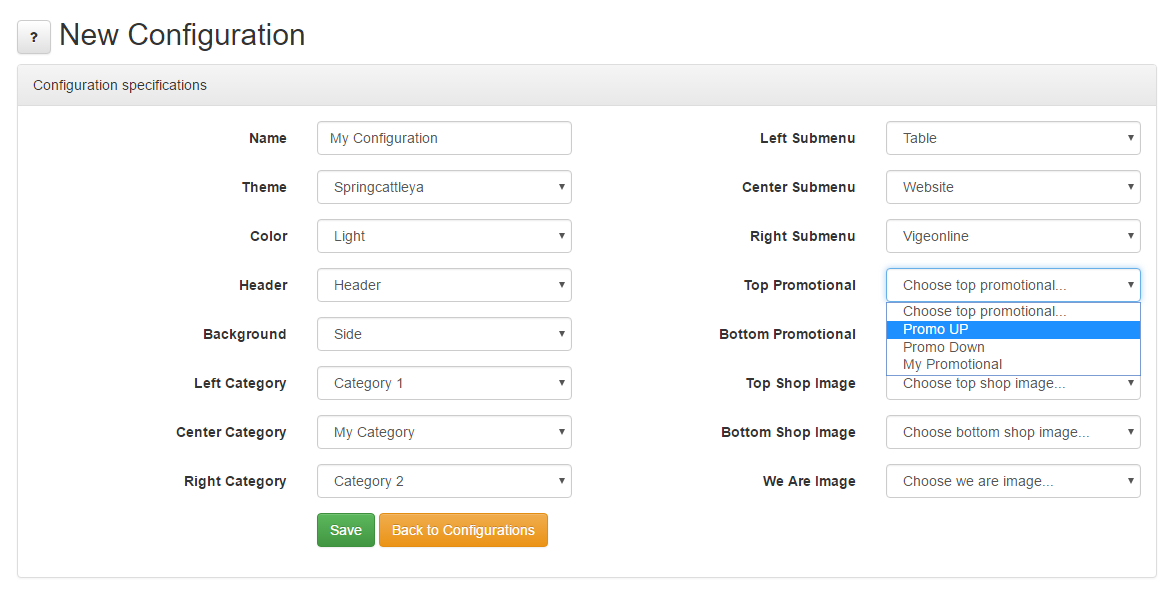Expand the Header dropdown
The image size is (1176, 597).
click(444, 285)
